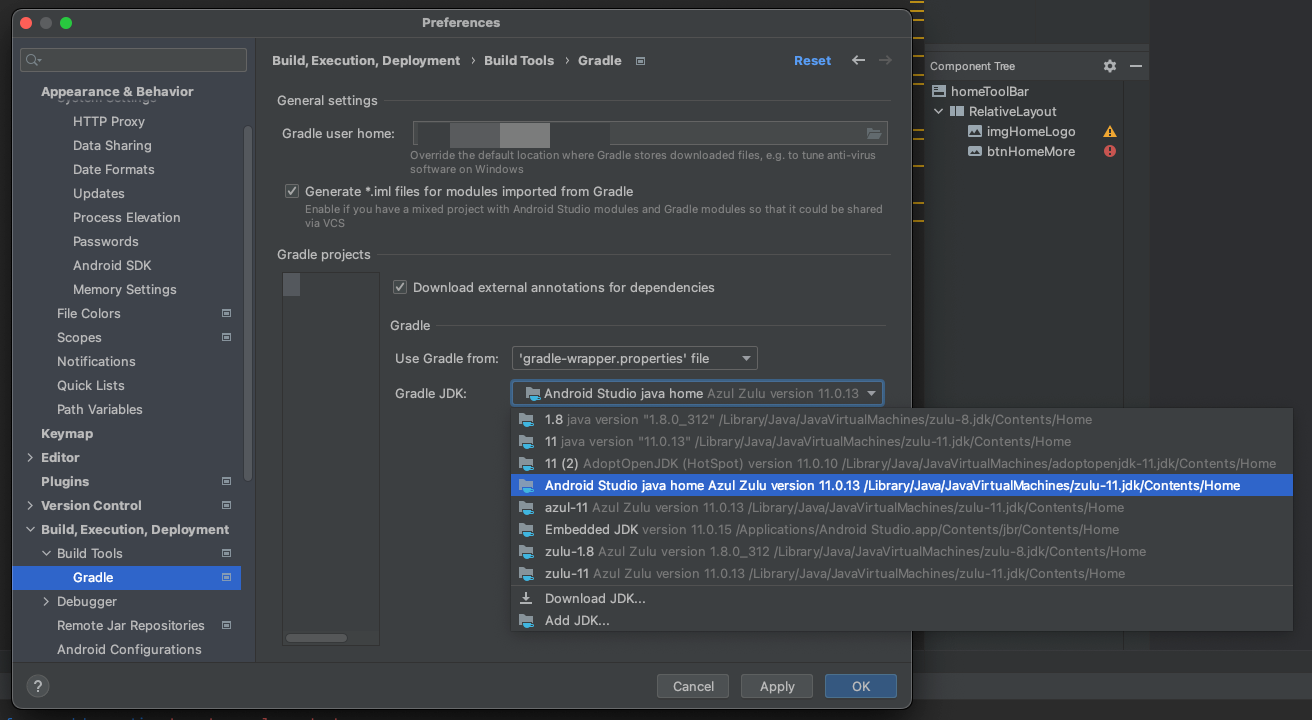Click the Reset link
Viewport: 1312px width, 720px height.
[812, 61]
